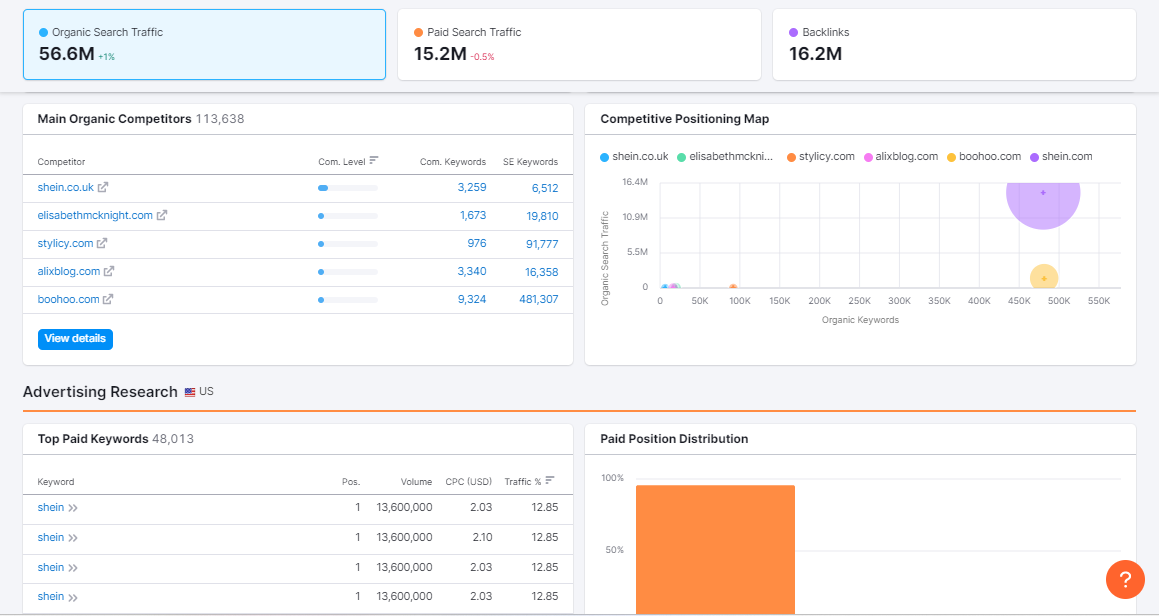Click sort icon beside Traffic % header

[550, 480]
